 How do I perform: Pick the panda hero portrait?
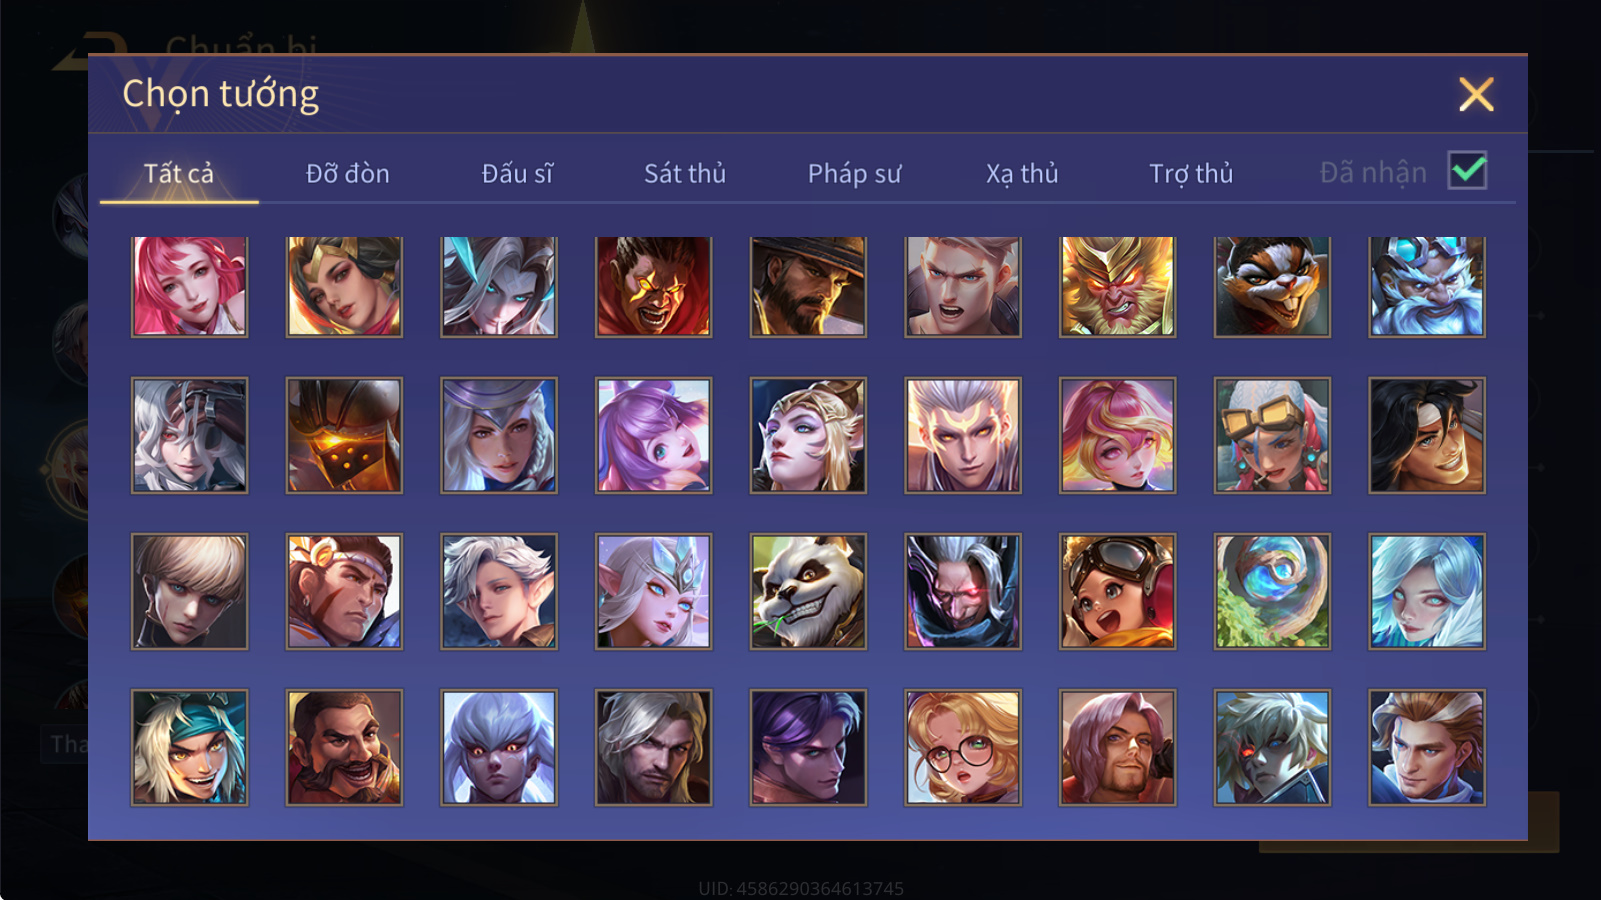[x=808, y=591]
